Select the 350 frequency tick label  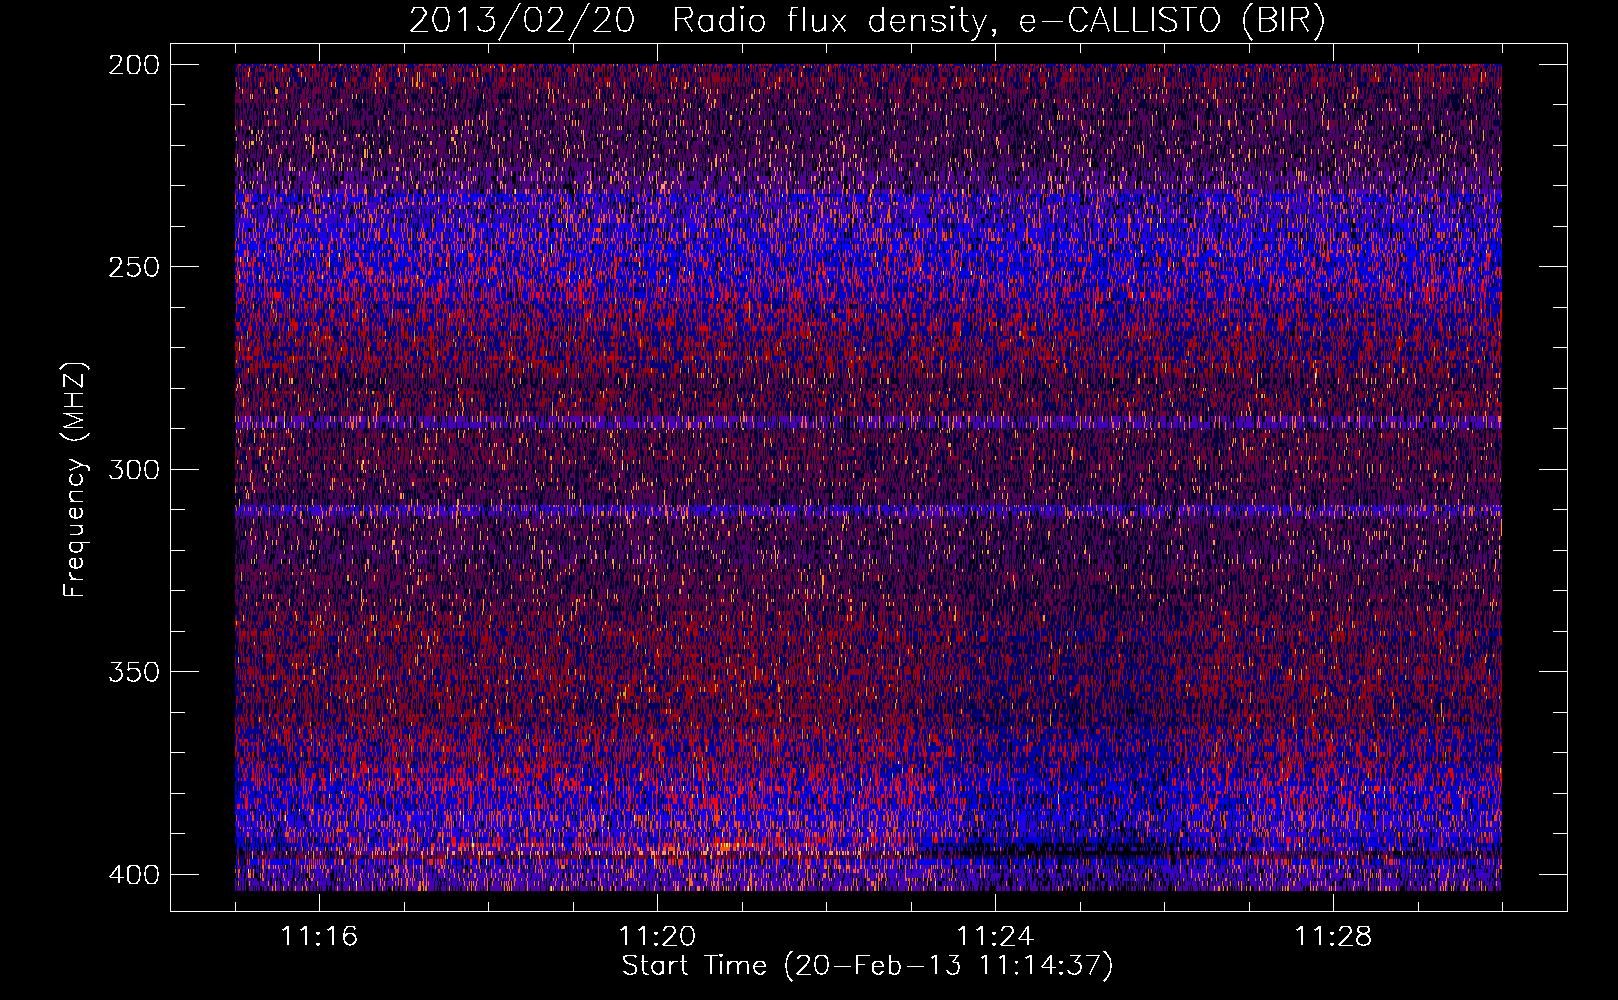[x=133, y=672]
